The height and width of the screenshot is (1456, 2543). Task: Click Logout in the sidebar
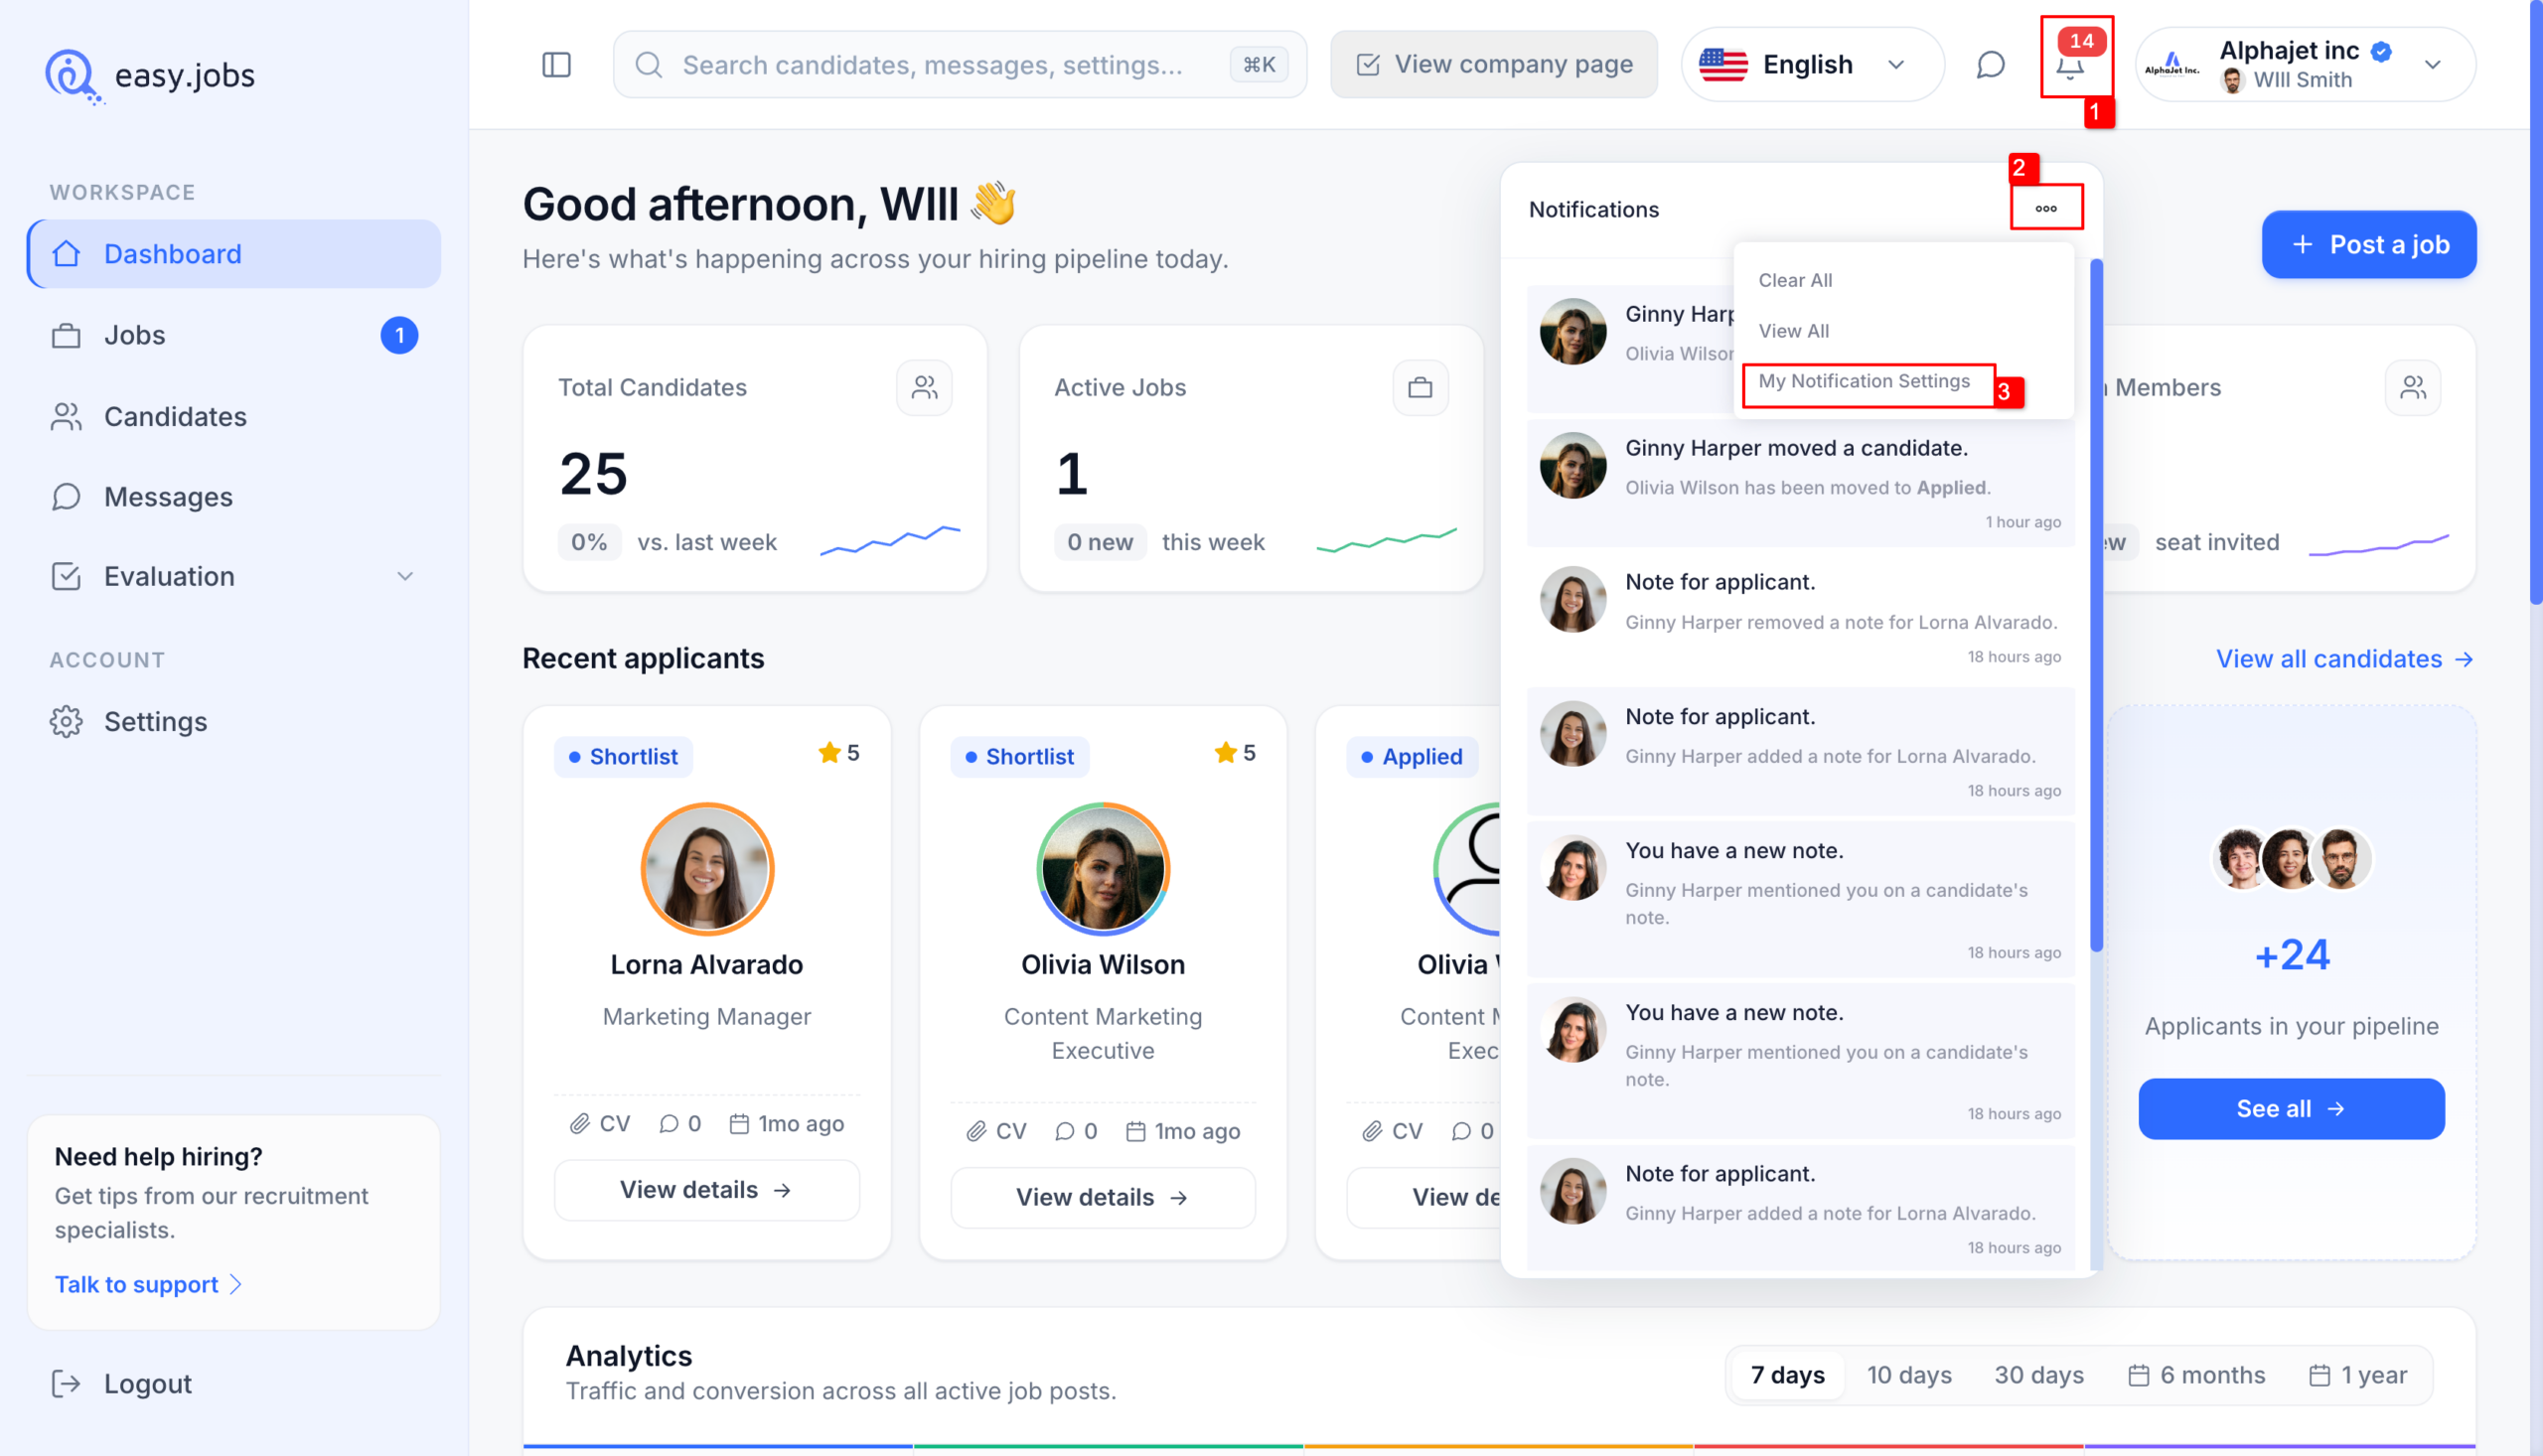click(x=121, y=1383)
